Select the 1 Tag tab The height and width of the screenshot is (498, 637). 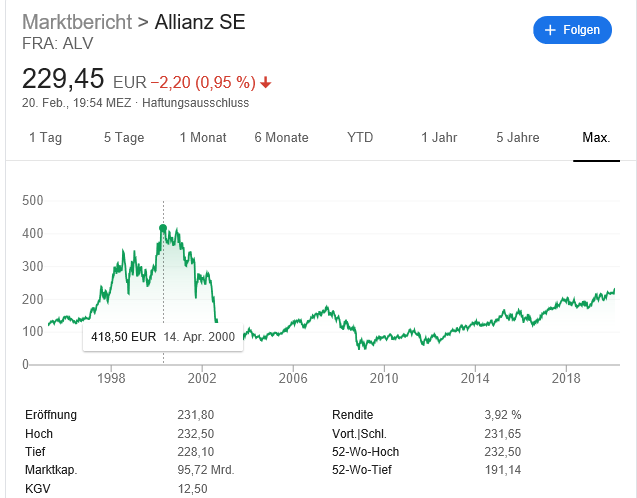pos(45,138)
